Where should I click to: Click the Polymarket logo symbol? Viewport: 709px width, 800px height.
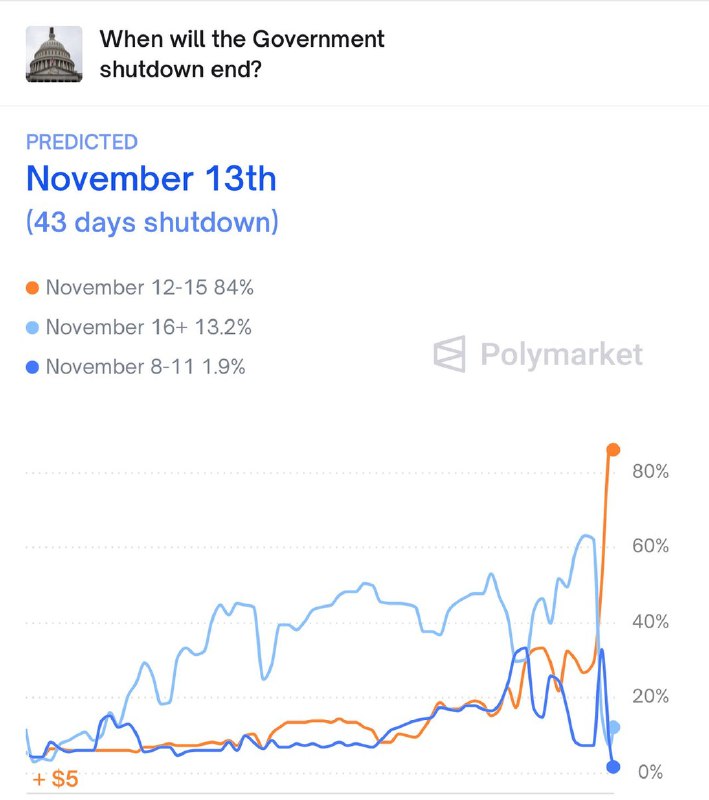(x=450, y=354)
